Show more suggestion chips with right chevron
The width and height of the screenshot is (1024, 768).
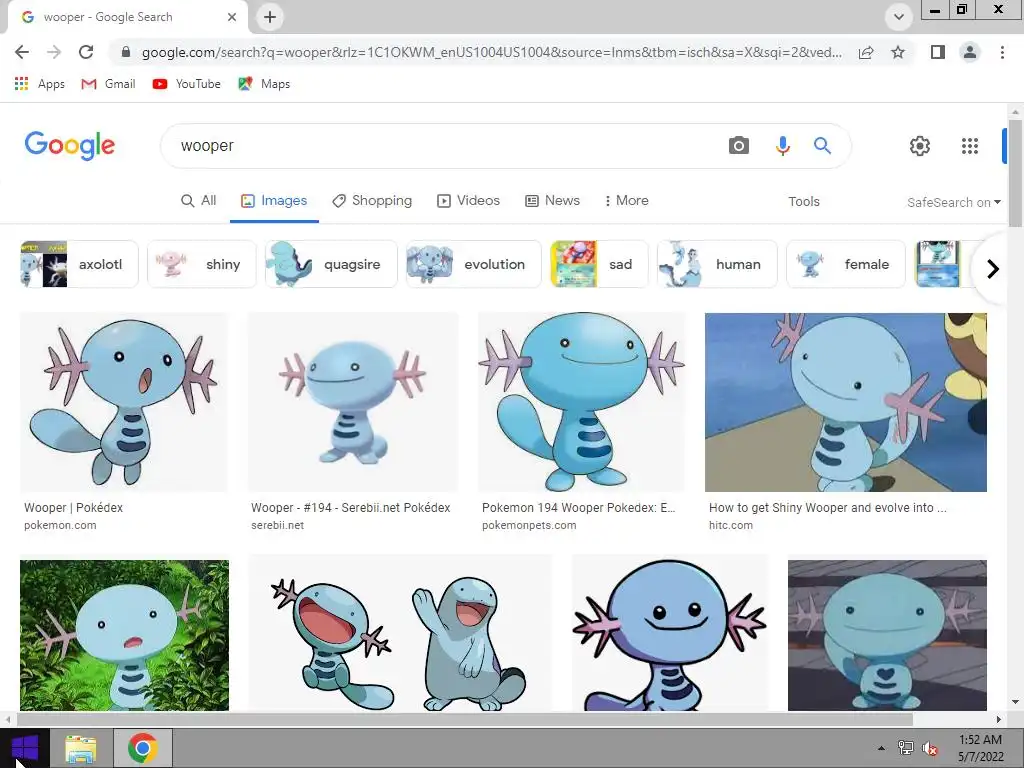(993, 268)
